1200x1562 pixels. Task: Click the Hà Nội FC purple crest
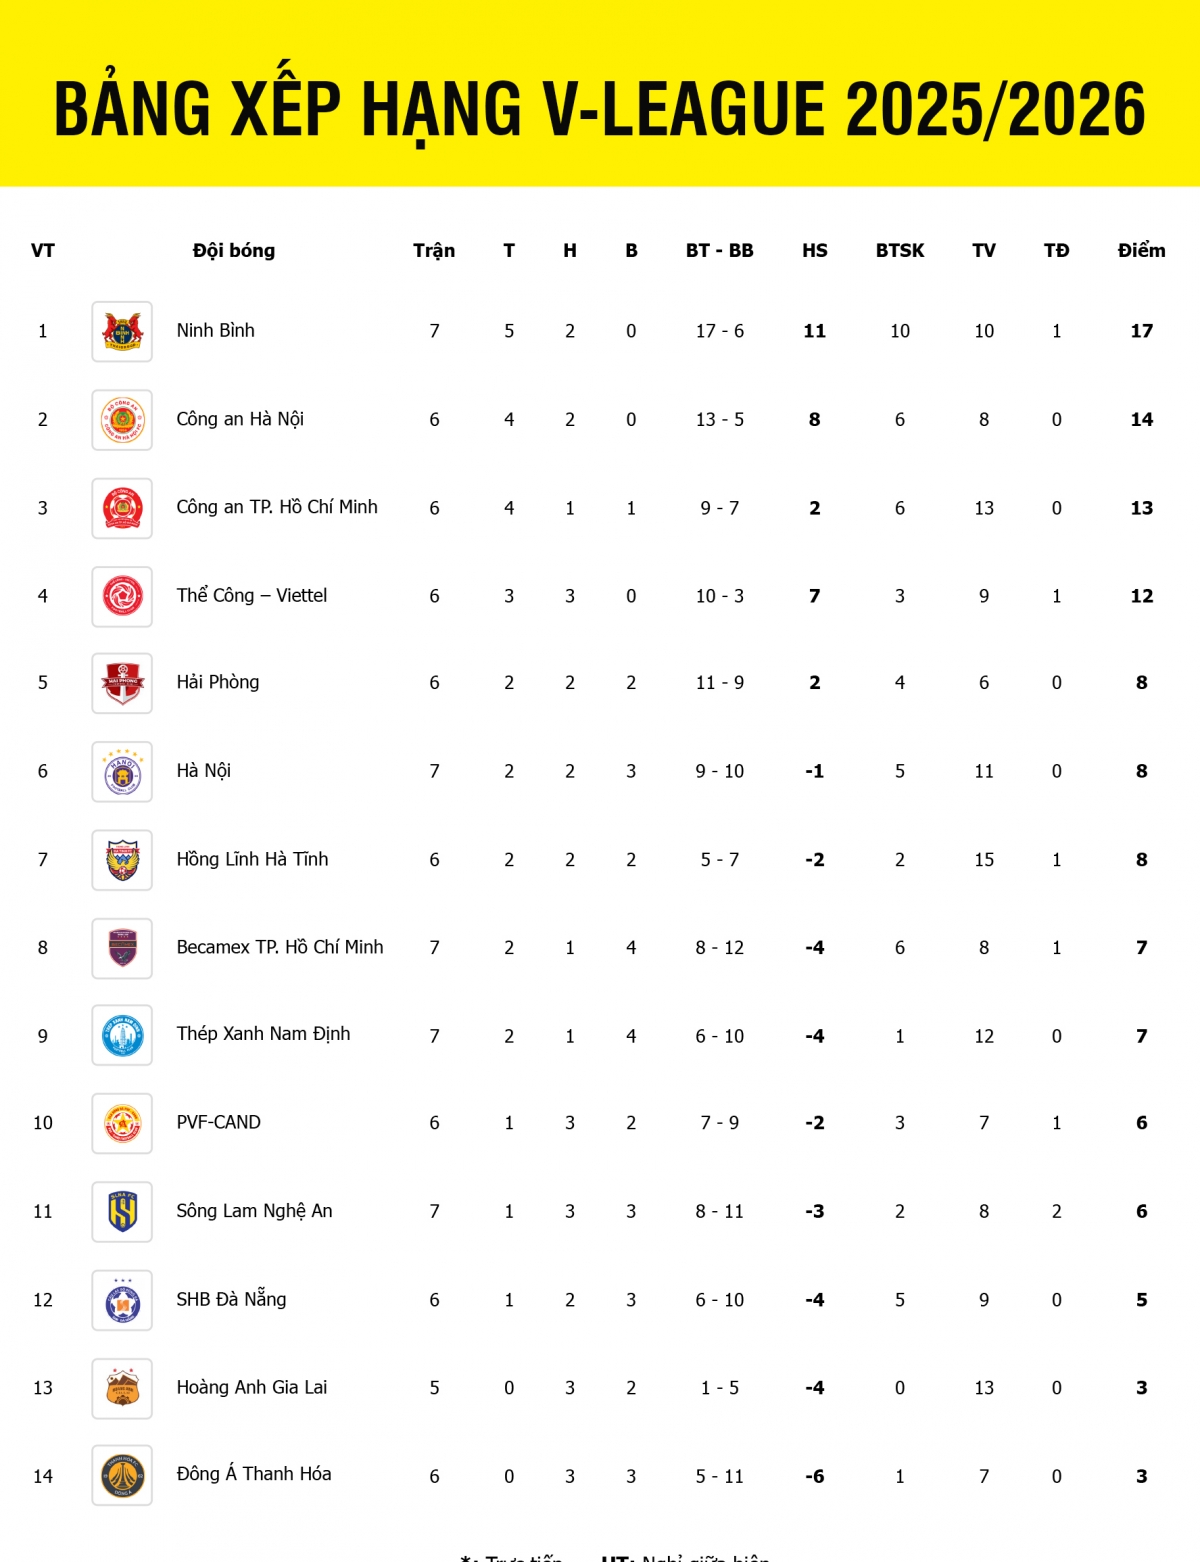click(x=122, y=771)
